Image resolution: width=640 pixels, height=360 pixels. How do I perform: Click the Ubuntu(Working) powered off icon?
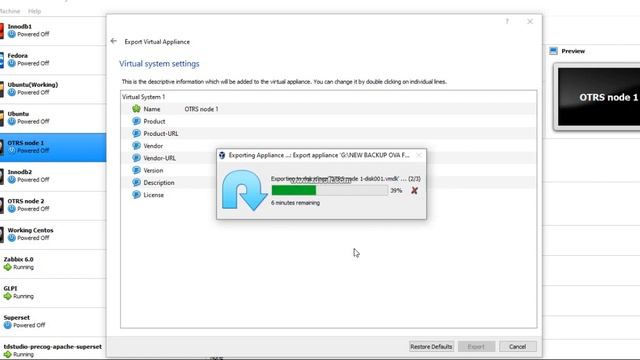[11, 92]
